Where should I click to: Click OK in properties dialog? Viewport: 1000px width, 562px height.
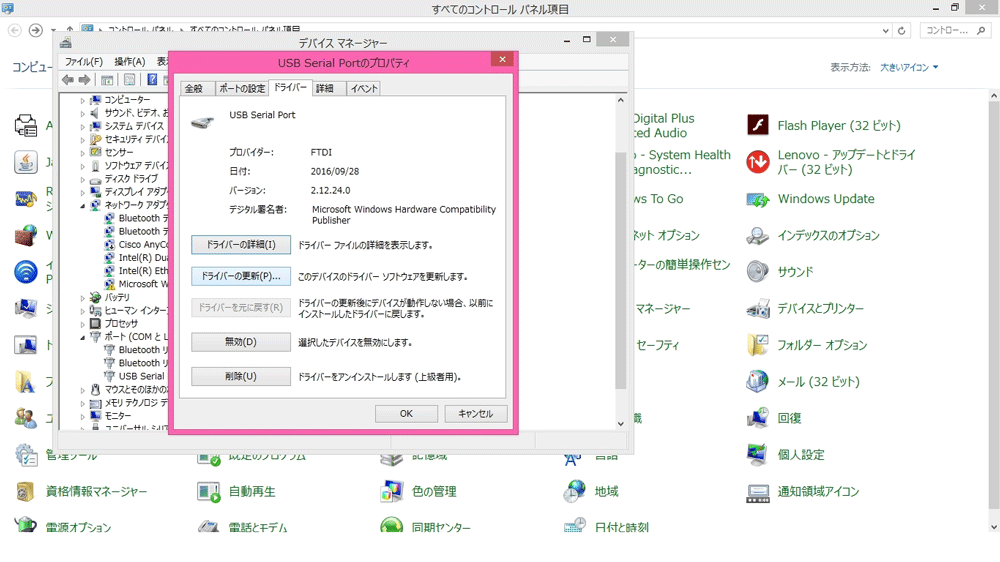[406, 413]
